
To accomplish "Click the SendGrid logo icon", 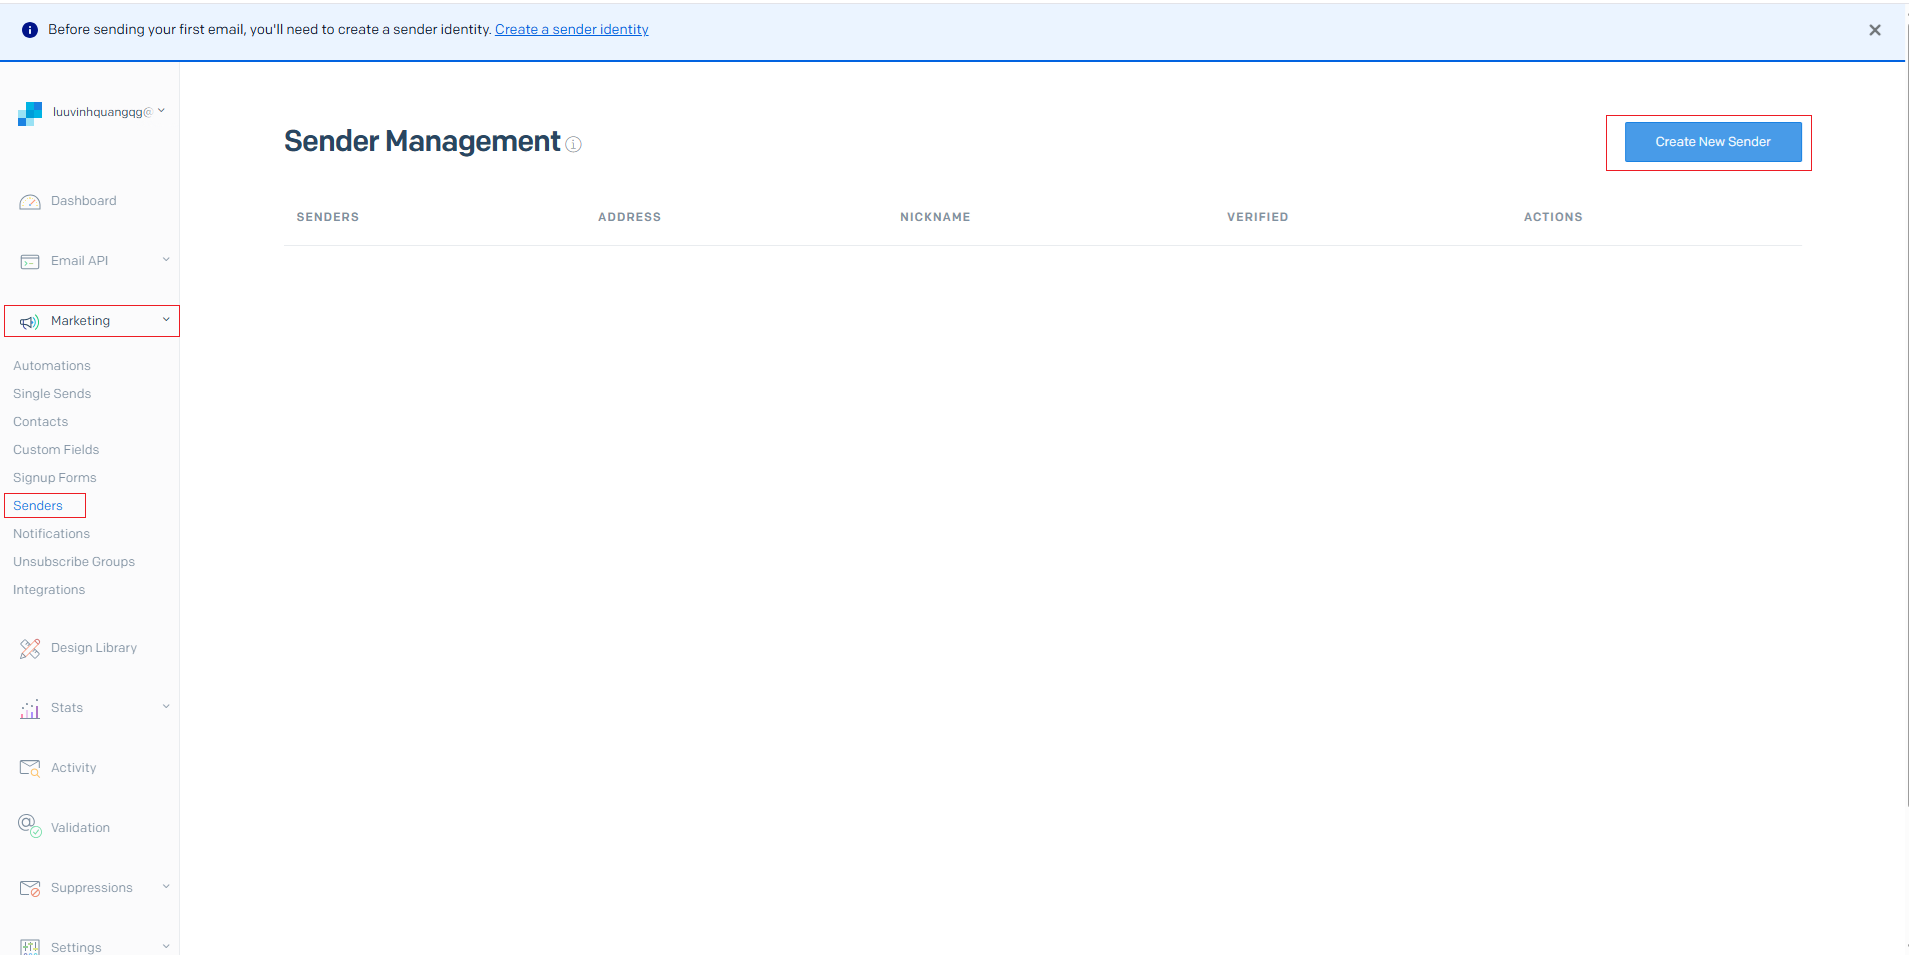I will point(30,113).
